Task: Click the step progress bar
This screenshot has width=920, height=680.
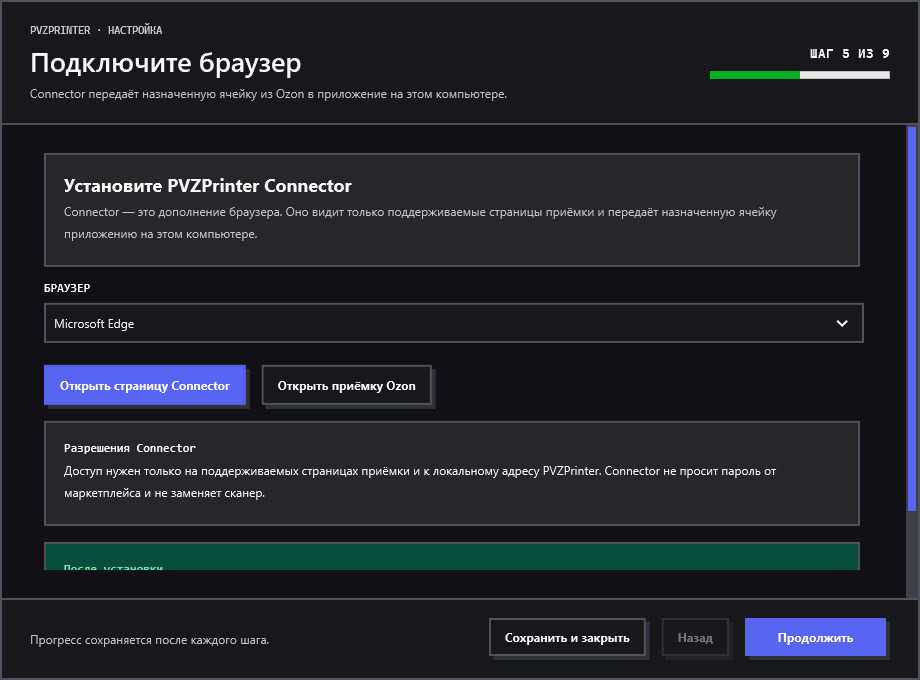Action: click(800, 75)
